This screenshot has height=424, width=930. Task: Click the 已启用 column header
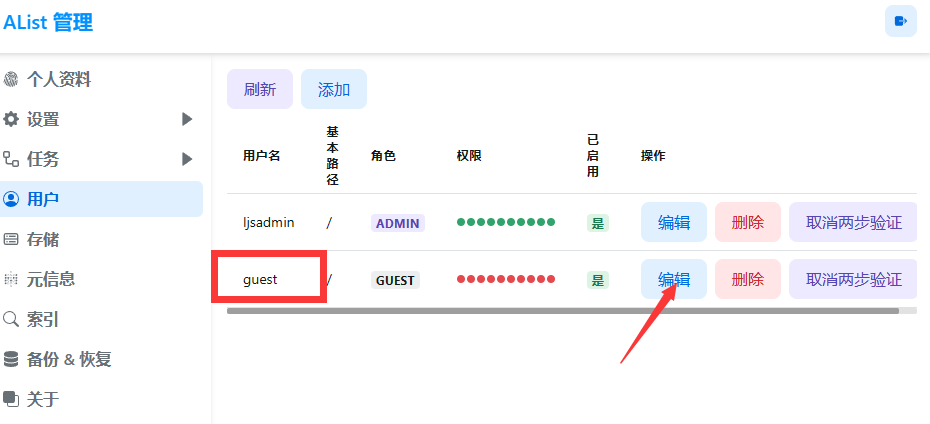(x=593, y=156)
